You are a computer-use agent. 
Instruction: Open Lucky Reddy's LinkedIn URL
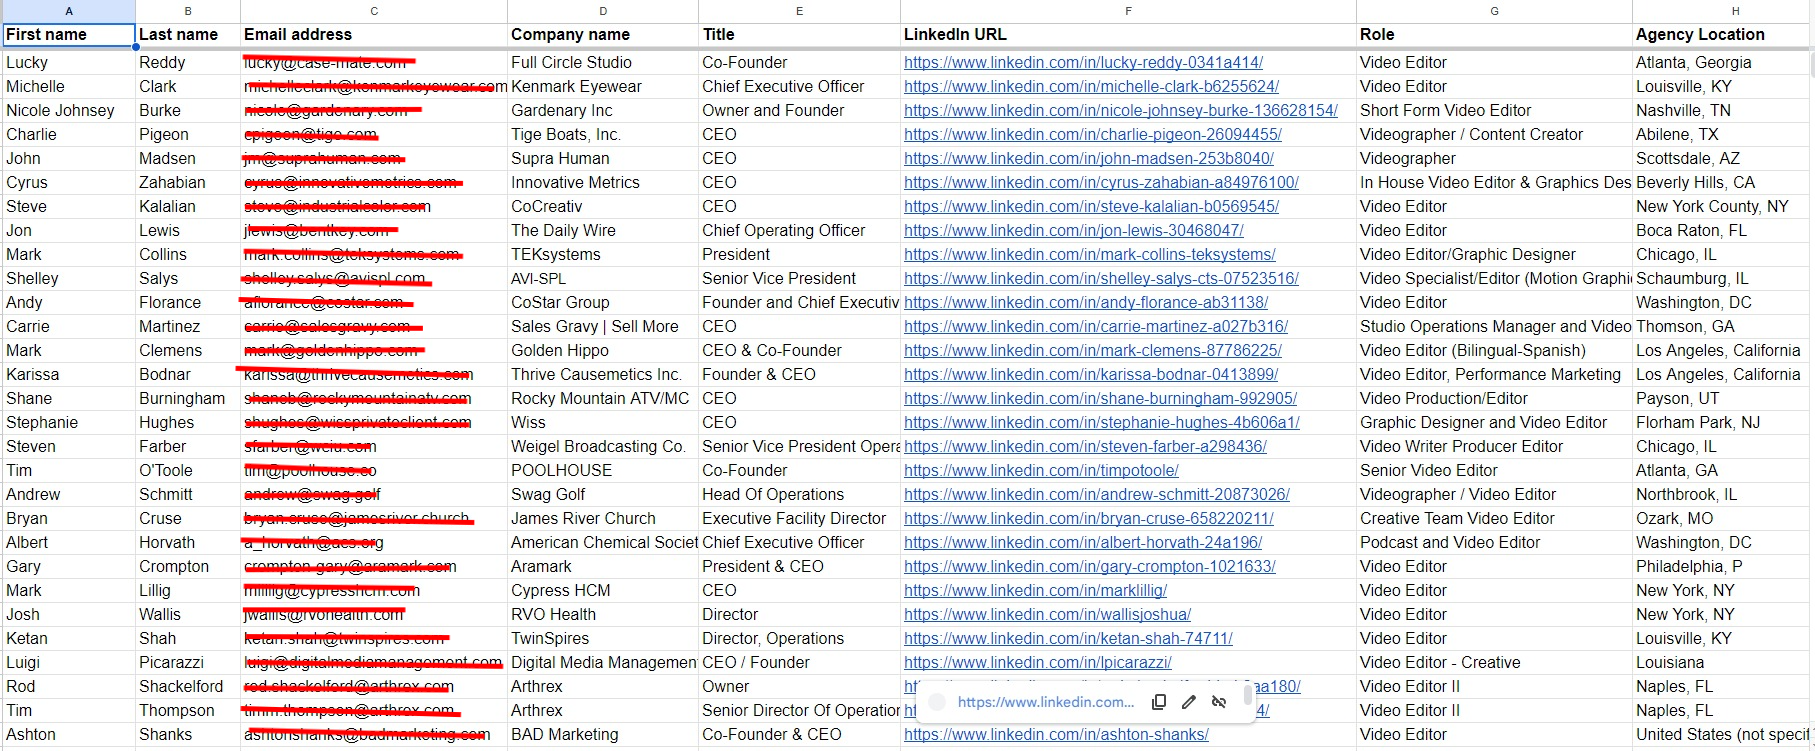1083,62
